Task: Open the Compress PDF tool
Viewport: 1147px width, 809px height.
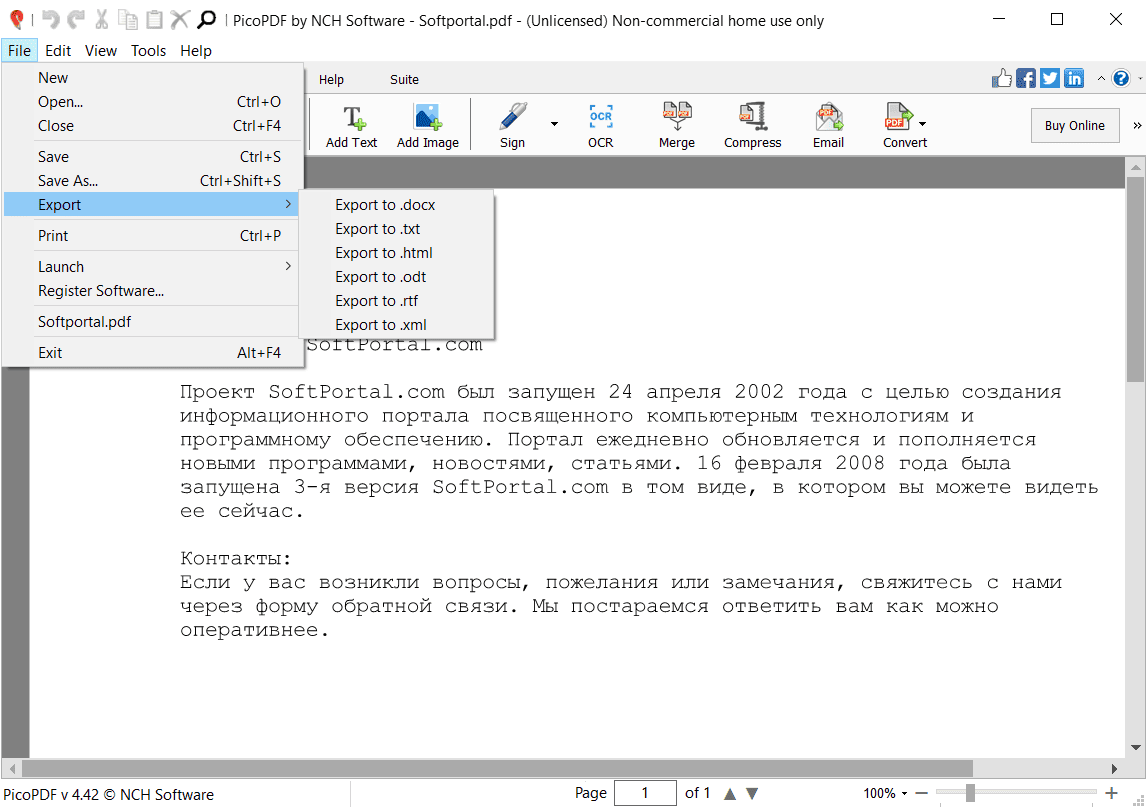Action: click(753, 127)
